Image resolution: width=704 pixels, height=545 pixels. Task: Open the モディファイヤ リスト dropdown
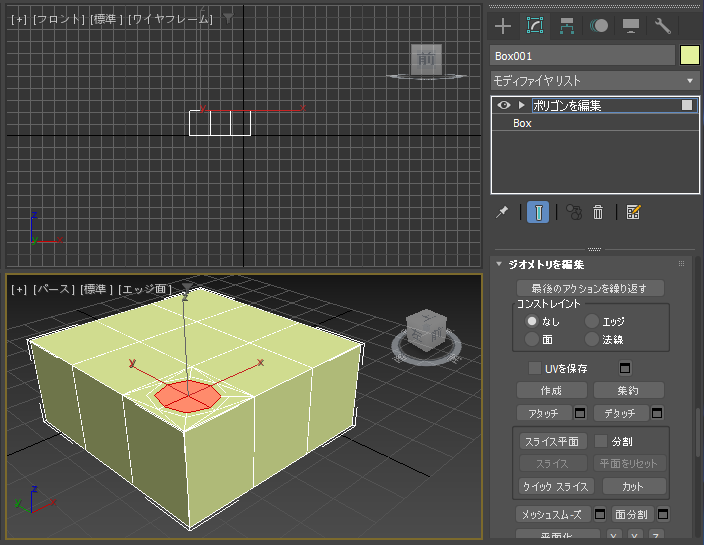594,81
